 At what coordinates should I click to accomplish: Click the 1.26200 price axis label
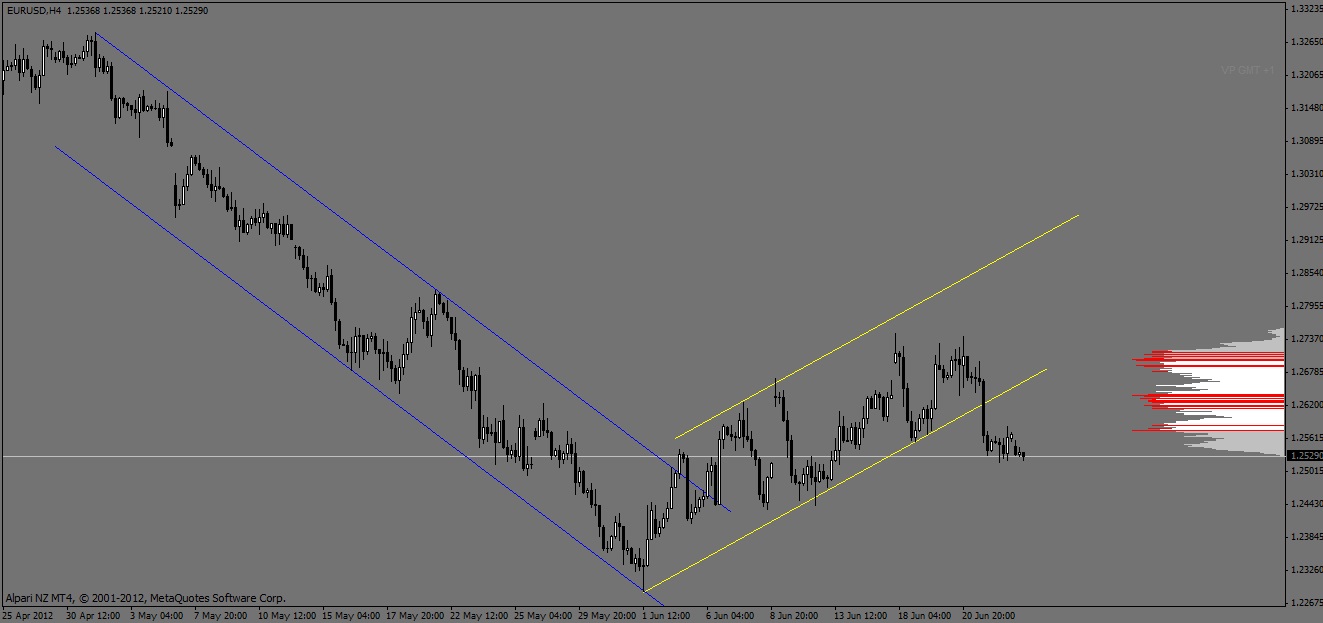1304,405
